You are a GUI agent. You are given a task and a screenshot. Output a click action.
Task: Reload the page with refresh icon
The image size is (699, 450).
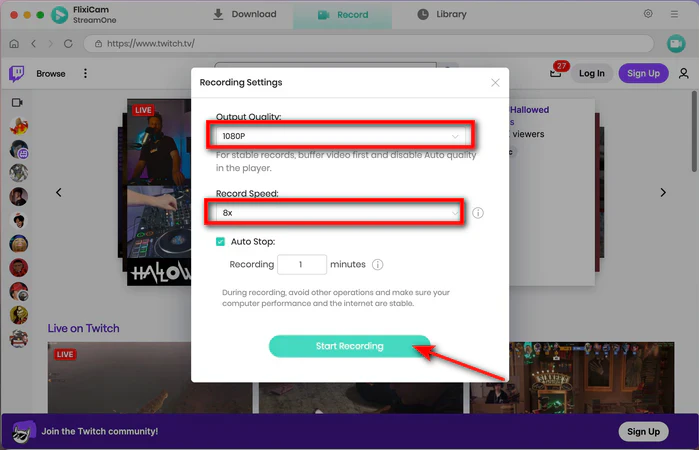(x=68, y=44)
